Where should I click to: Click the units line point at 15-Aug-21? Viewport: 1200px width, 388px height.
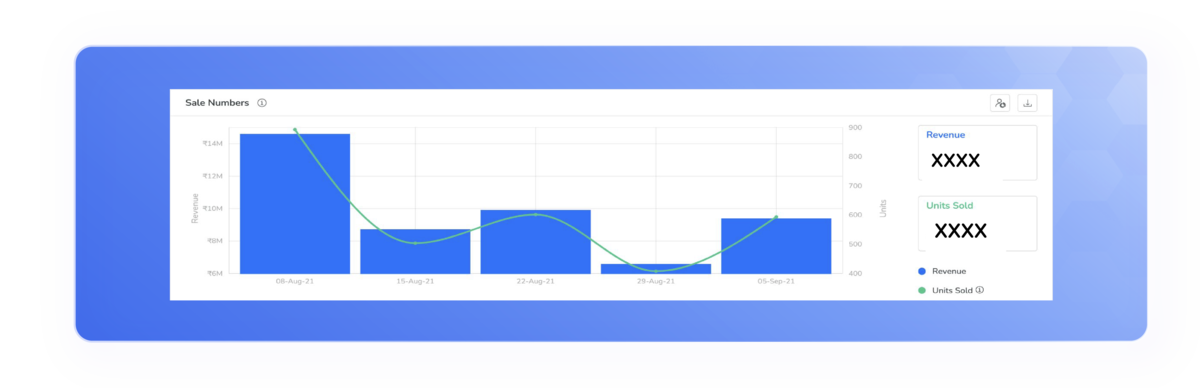tap(415, 243)
